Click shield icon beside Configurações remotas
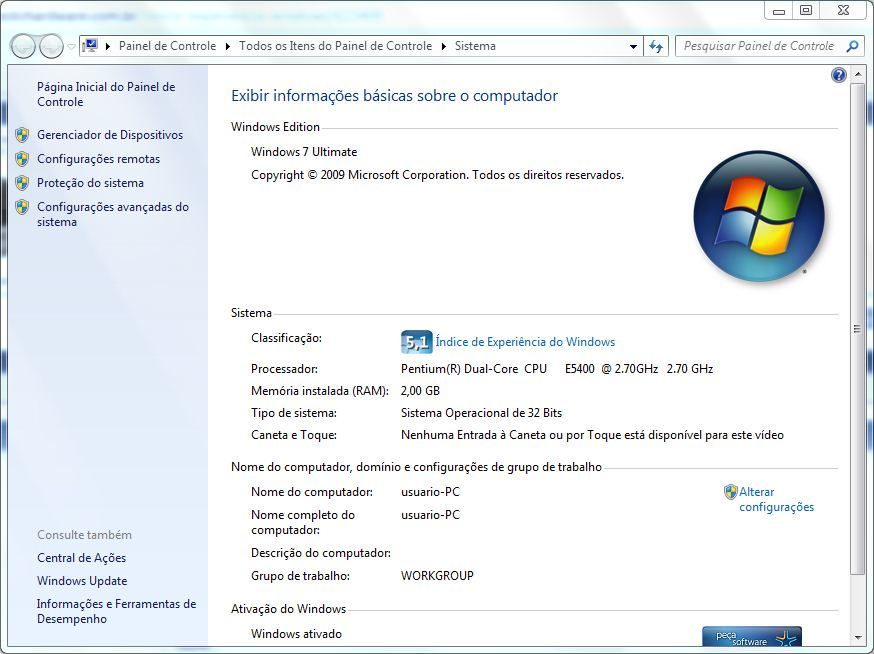This screenshot has height=654, width=874. pyautogui.click(x=22, y=159)
